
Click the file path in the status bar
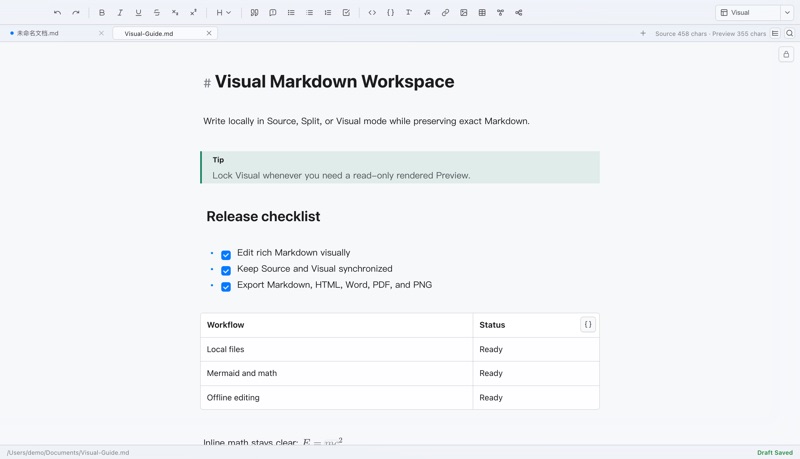point(68,452)
